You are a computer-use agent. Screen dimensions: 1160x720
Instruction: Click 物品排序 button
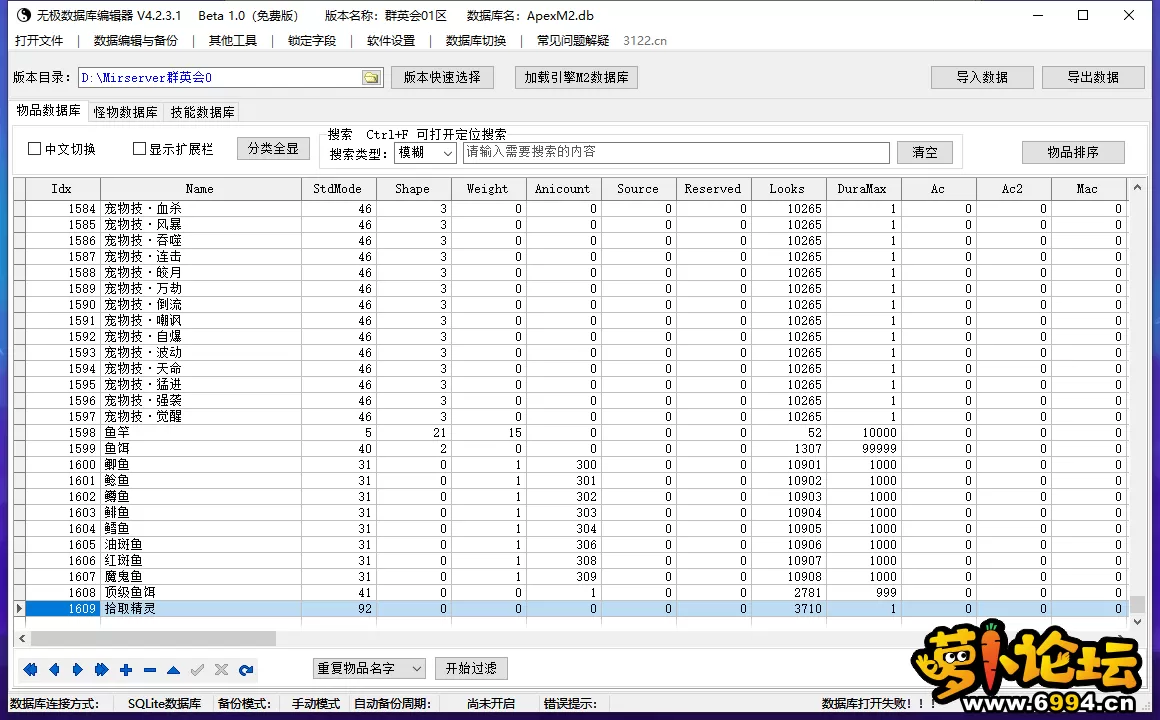coord(1073,152)
